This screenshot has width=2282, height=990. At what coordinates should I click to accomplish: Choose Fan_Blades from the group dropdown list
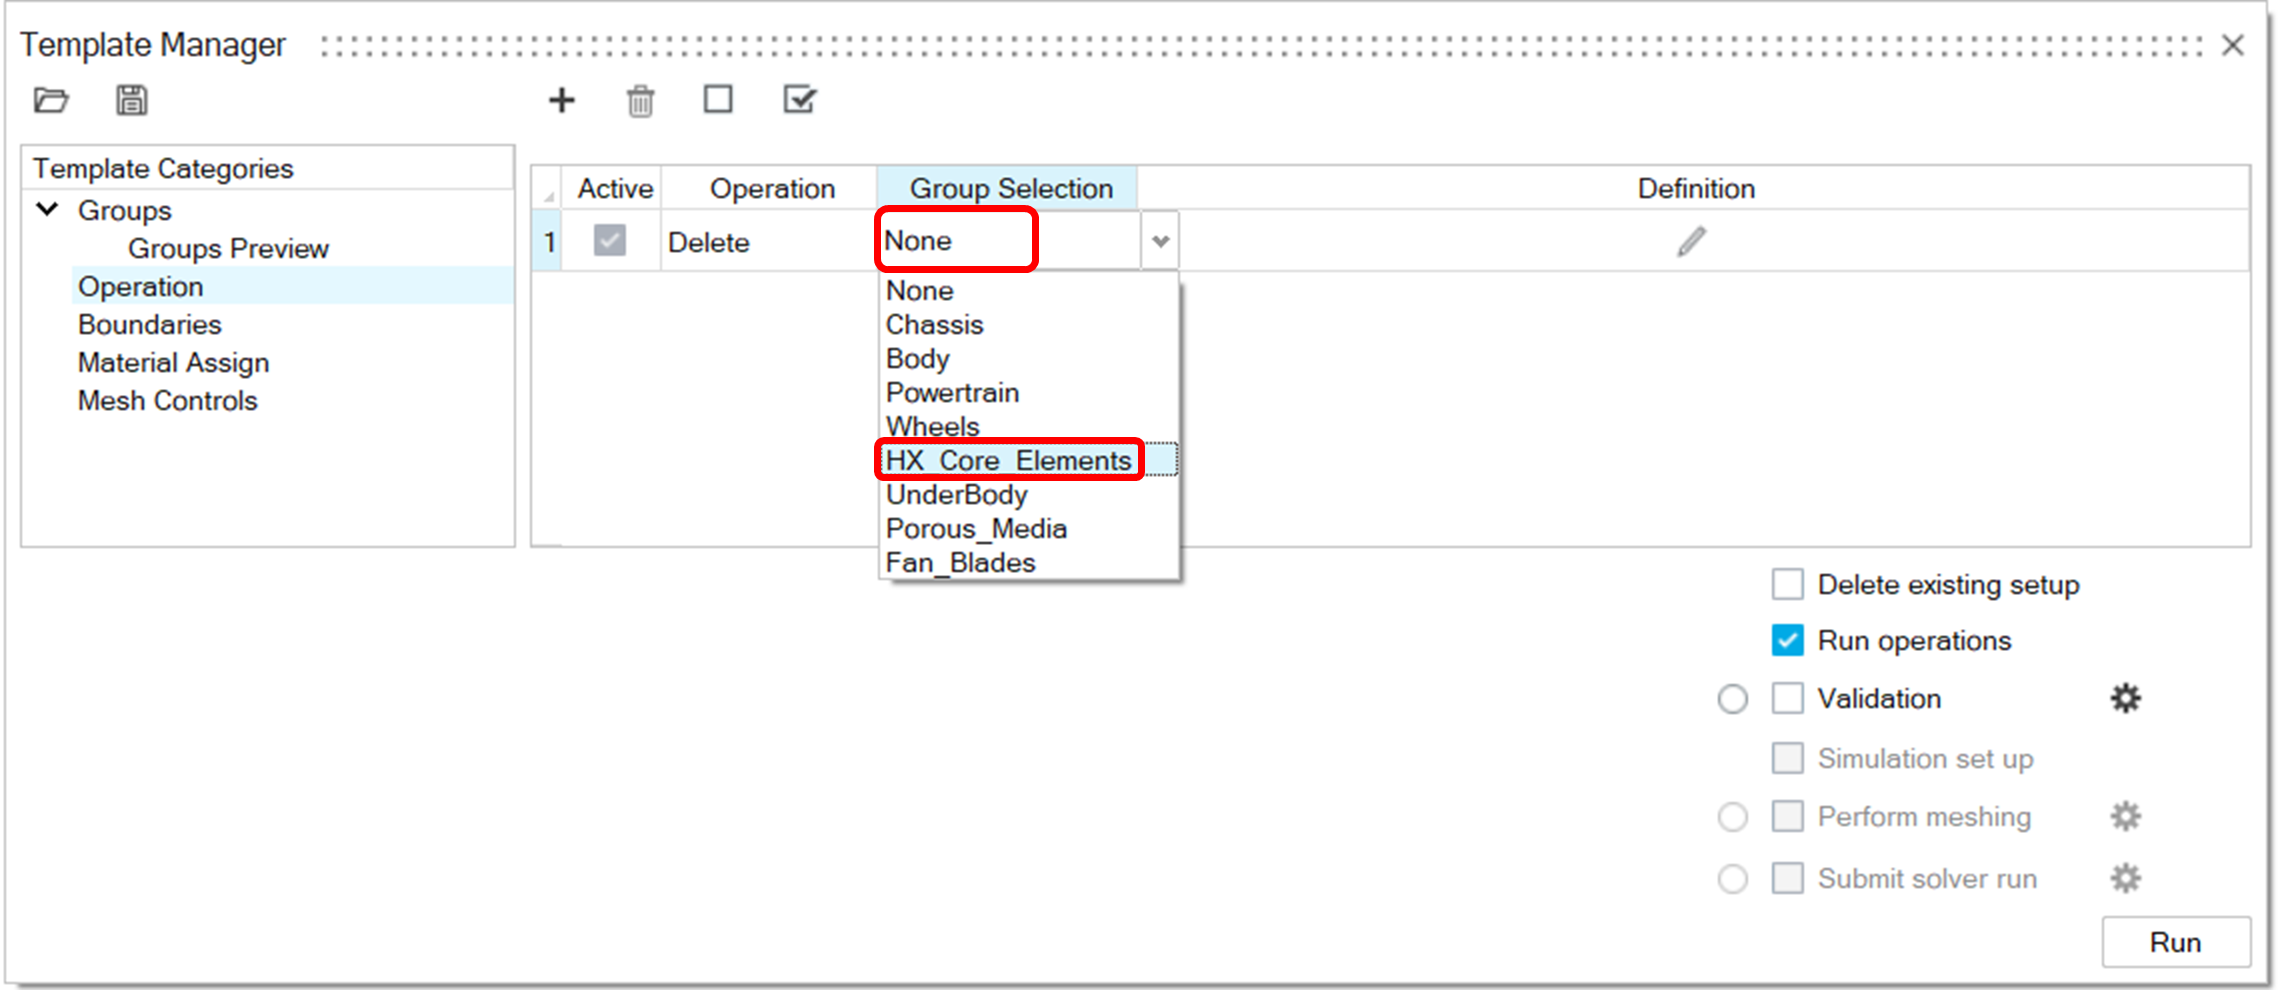(x=1028, y=563)
